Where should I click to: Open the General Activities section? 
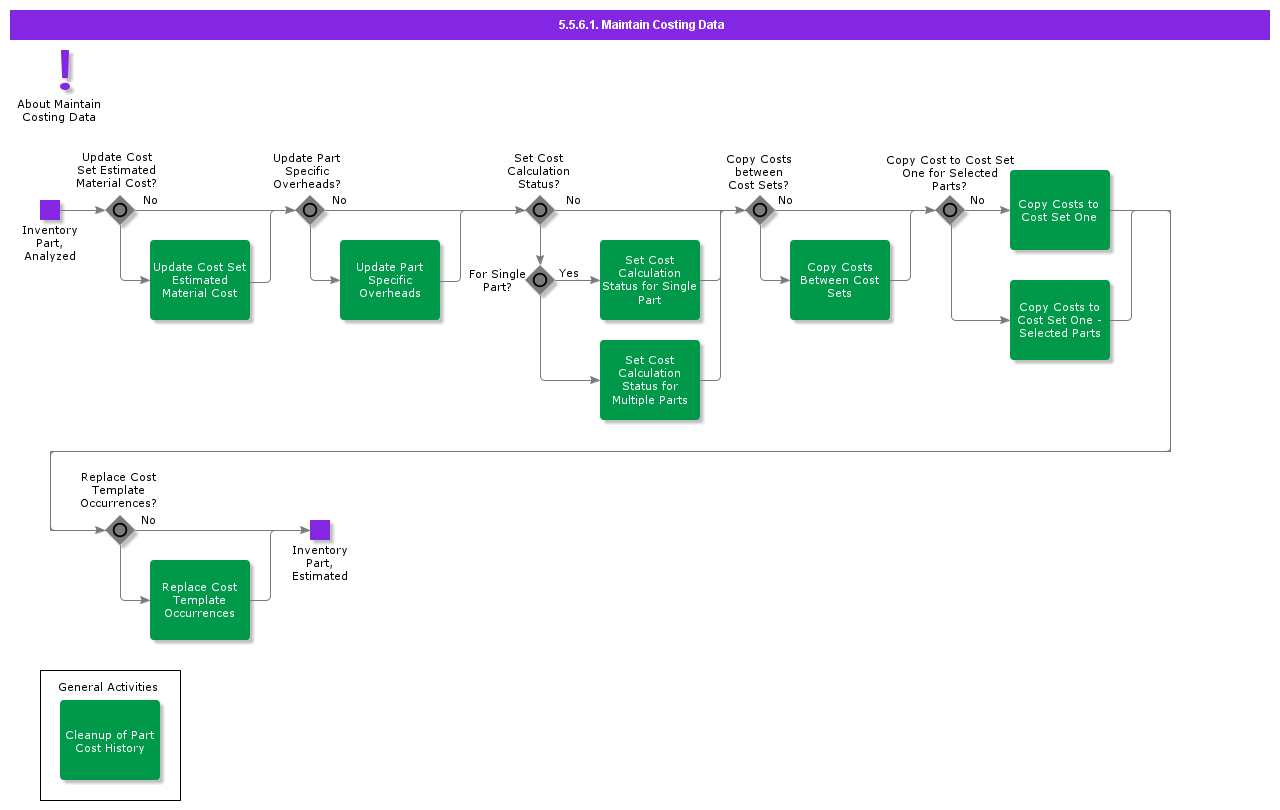click(108, 687)
